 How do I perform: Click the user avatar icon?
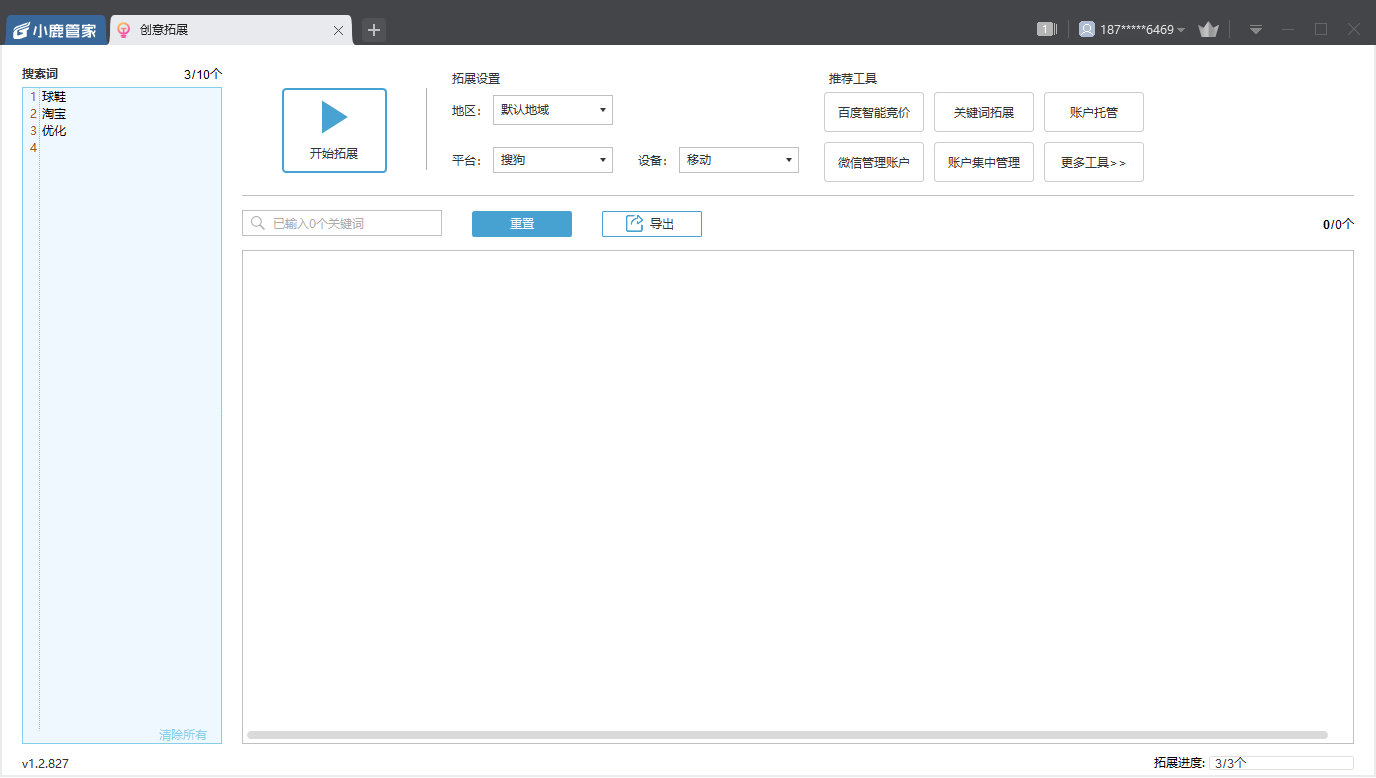pos(1087,30)
